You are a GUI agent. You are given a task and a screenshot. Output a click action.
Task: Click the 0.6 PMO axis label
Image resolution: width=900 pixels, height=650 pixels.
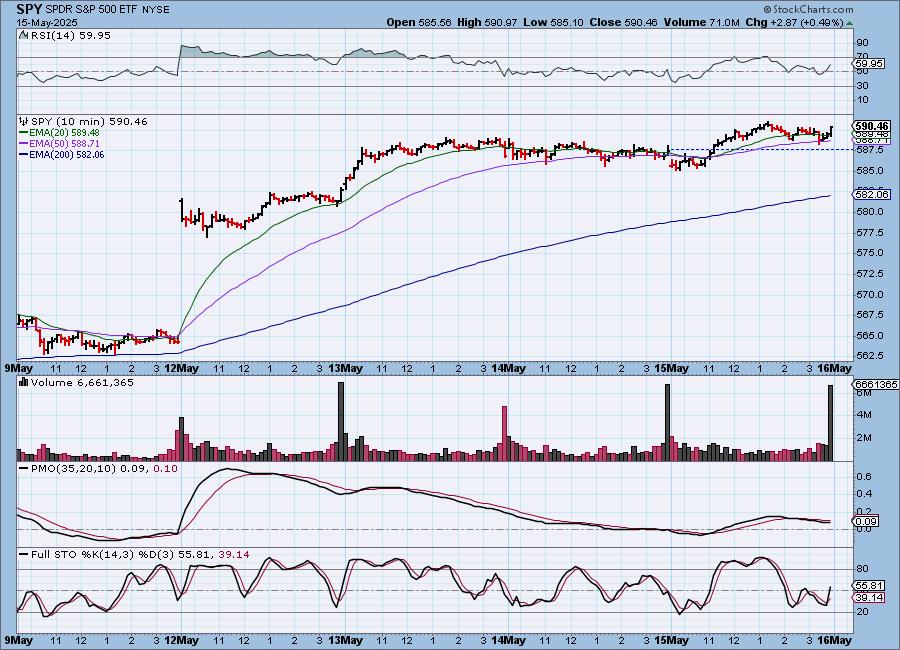tap(864, 477)
